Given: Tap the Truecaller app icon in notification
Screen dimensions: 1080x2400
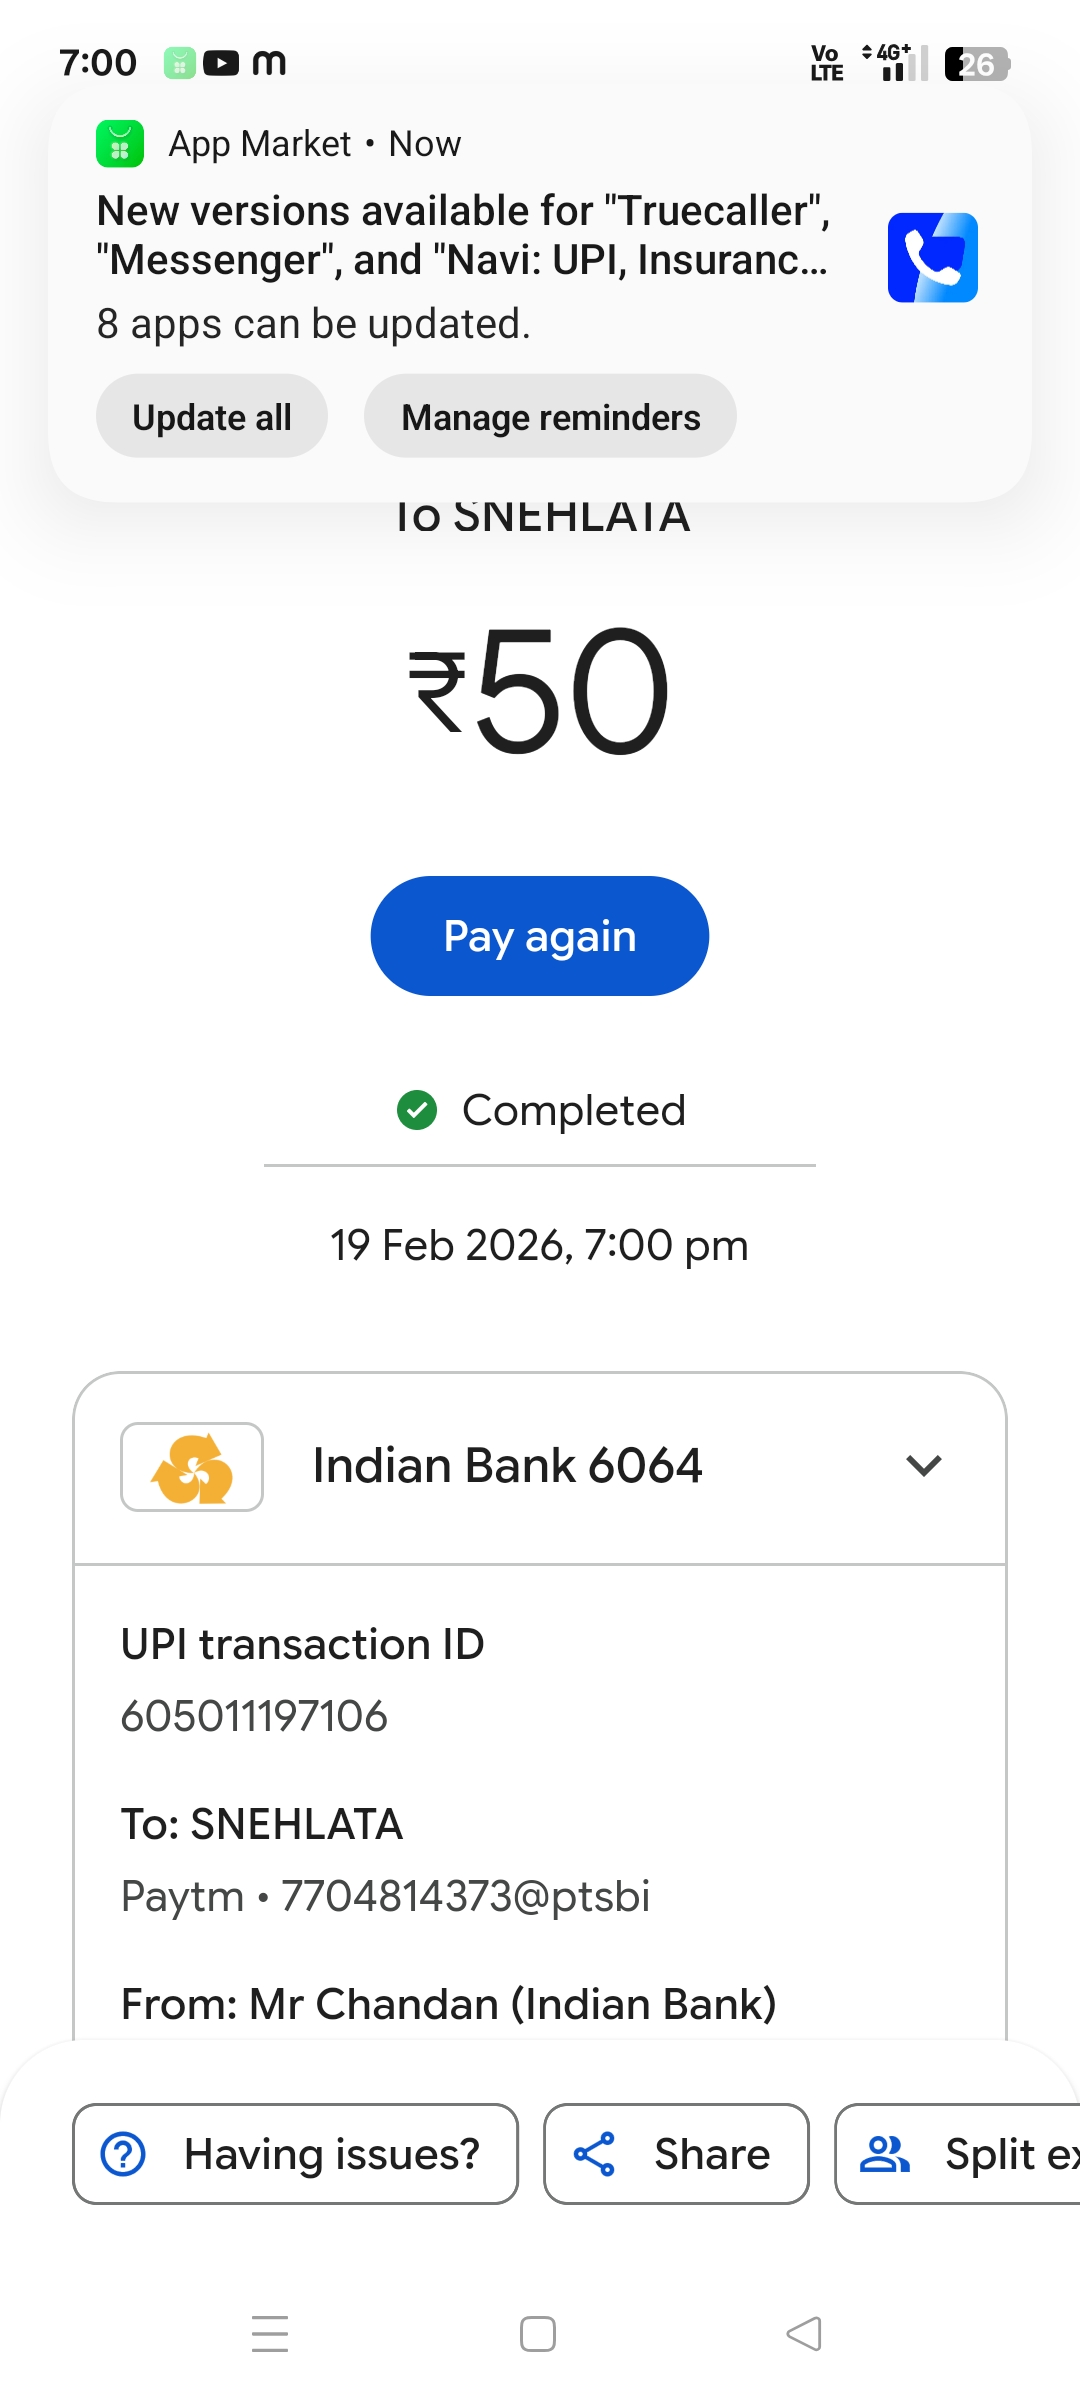Looking at the screenshot, I should point(932,258).
